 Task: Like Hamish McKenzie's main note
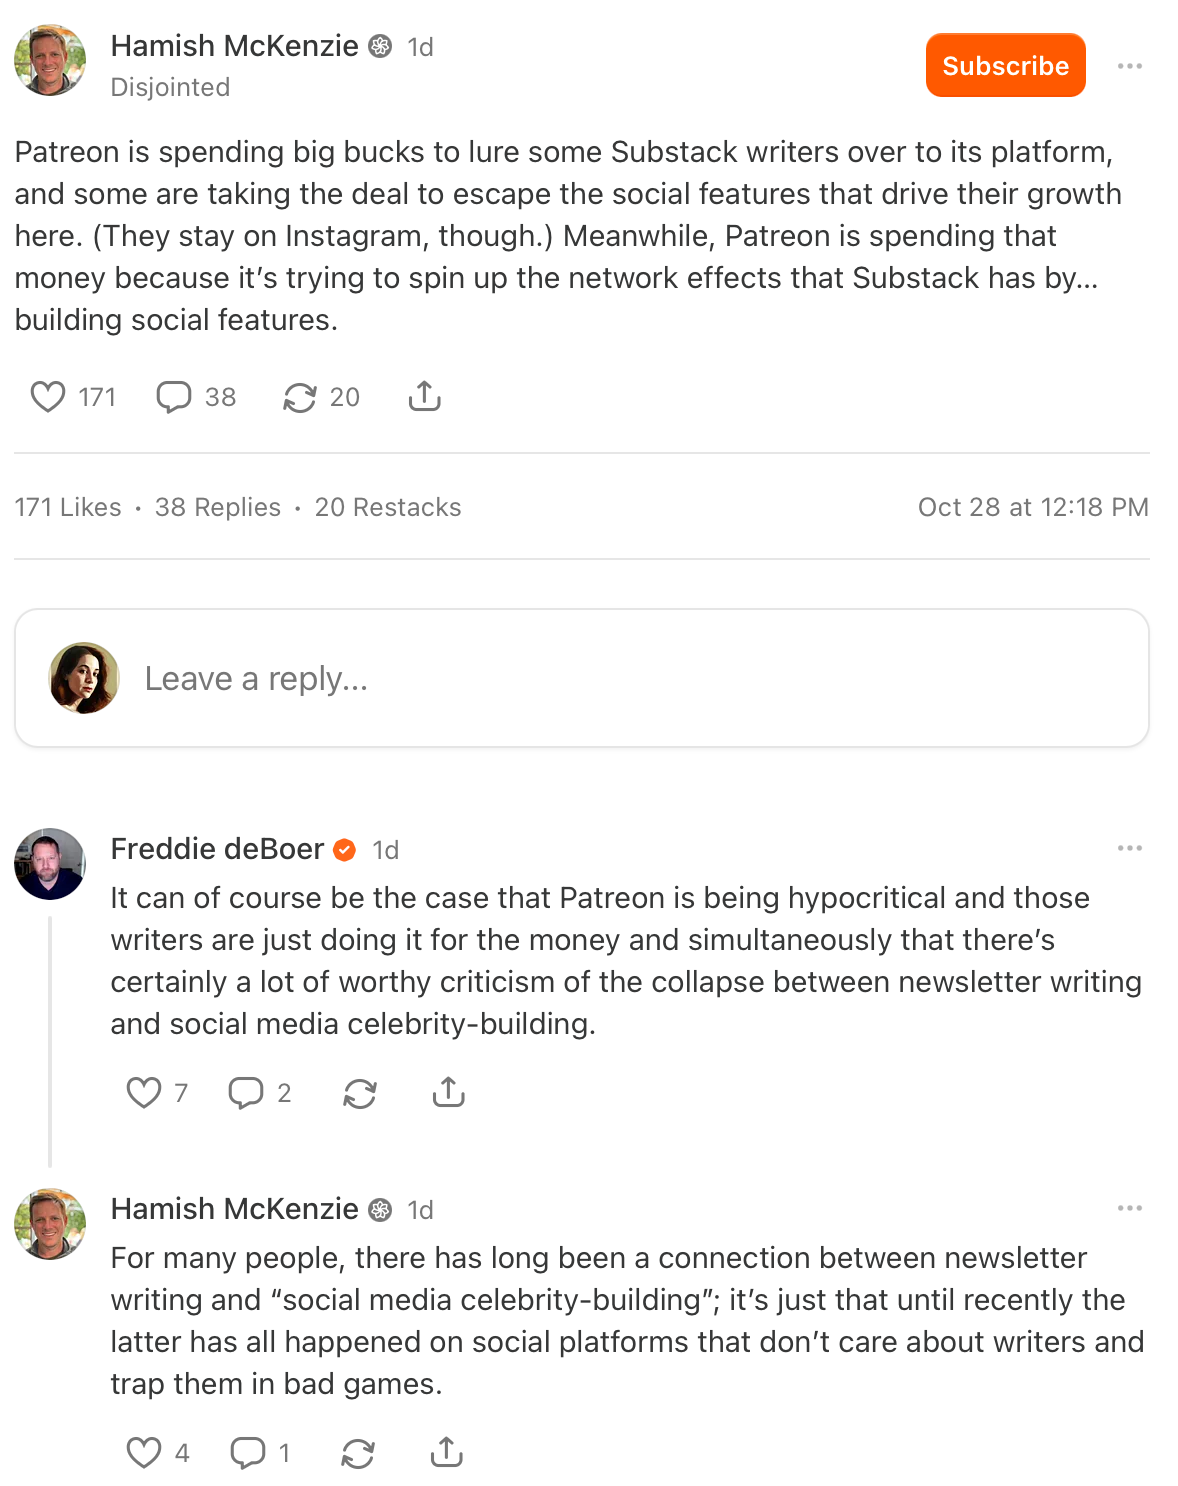(48, 397)
